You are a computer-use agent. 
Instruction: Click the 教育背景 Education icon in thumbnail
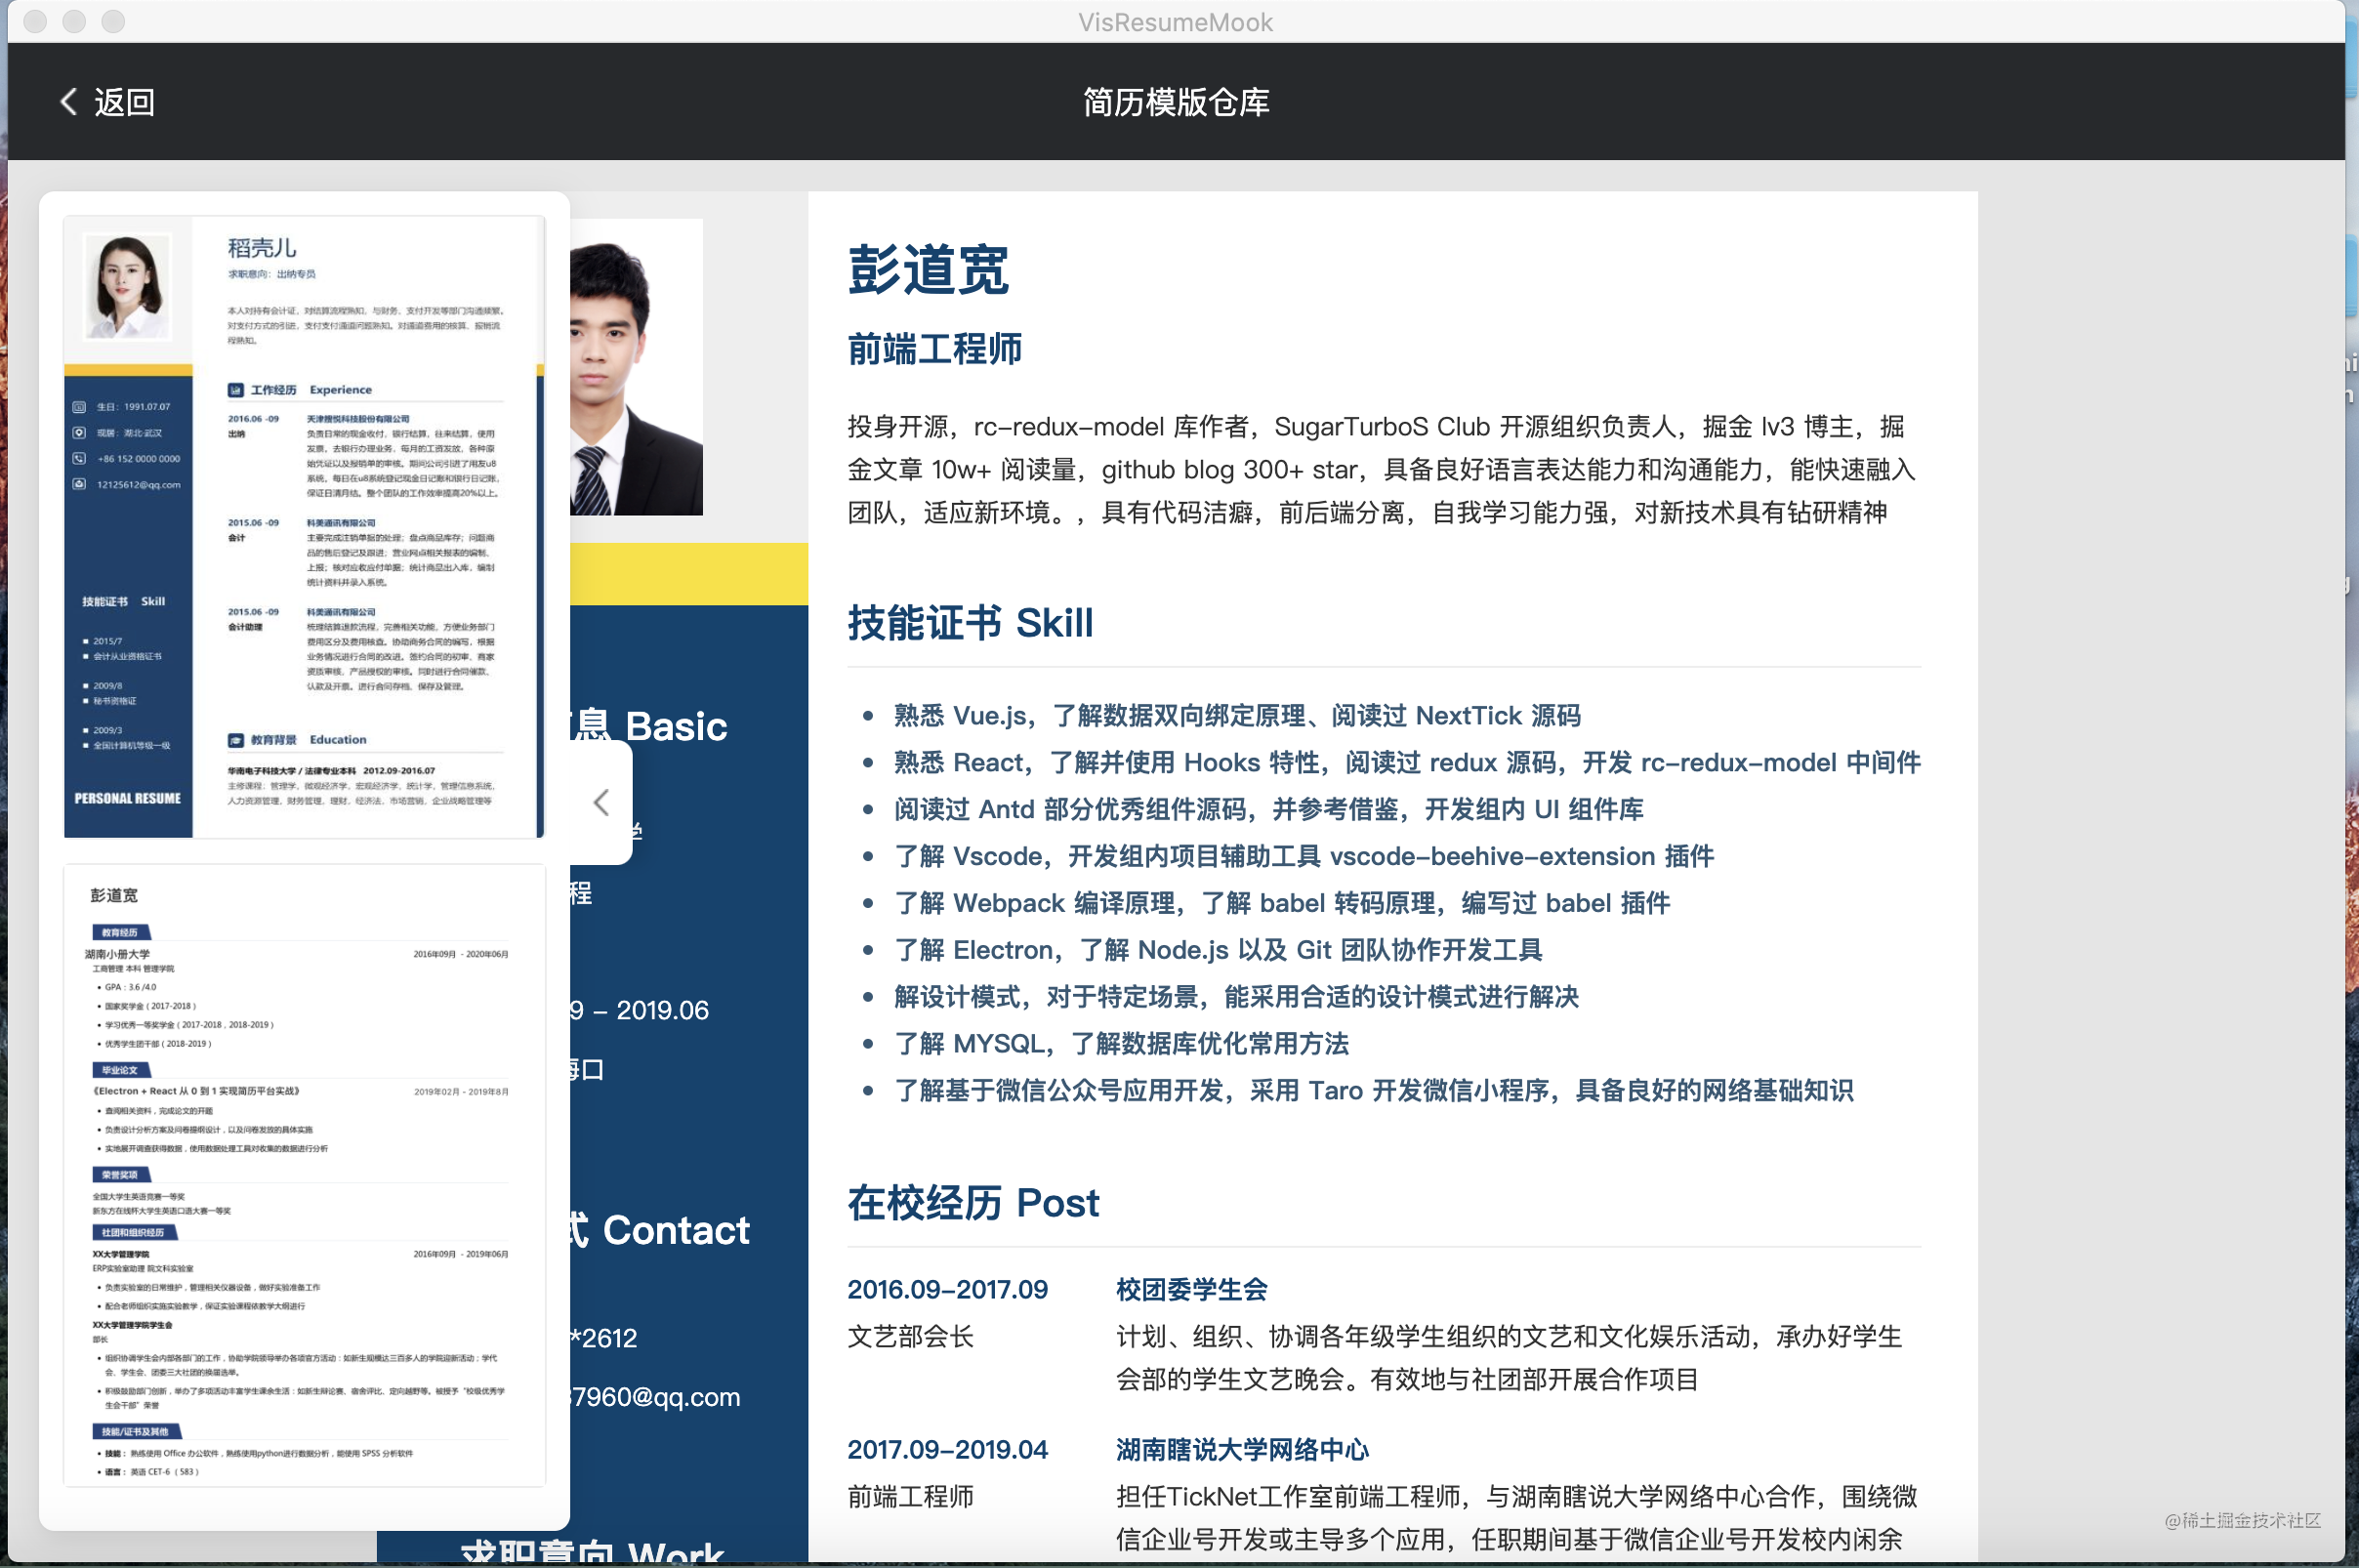coord(236,740)
